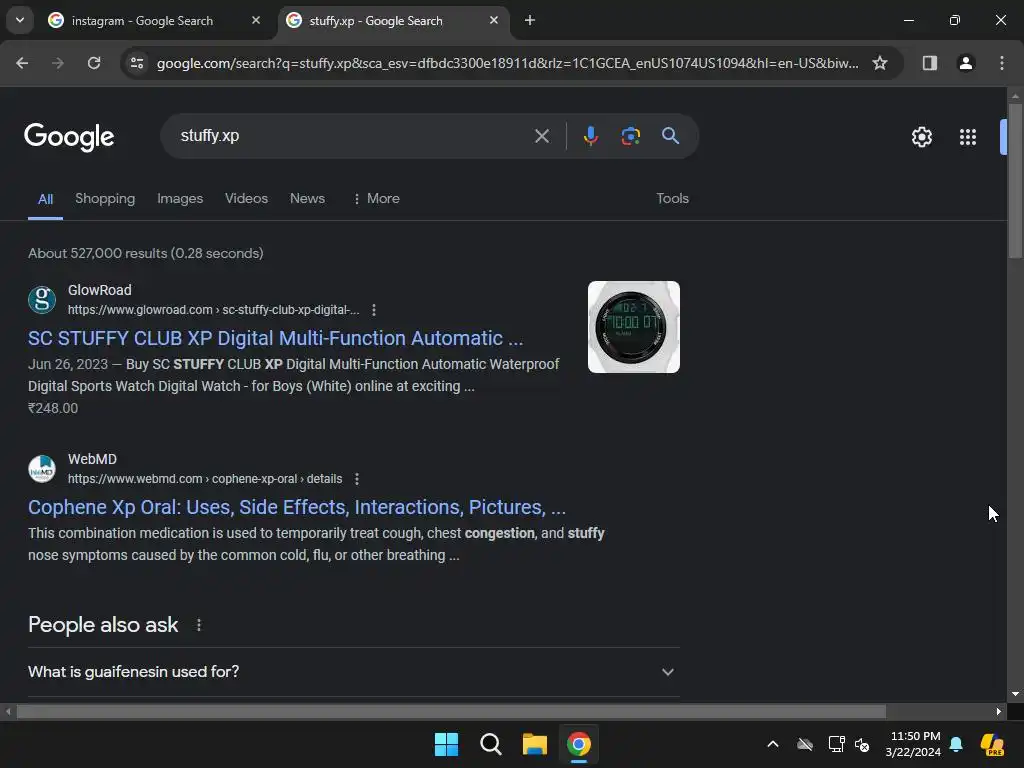Click the horizontal page scrollbar

click(451, 711)
